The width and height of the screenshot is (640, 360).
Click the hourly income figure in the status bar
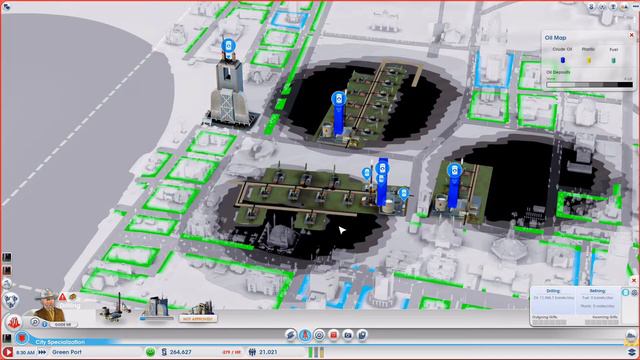(231, 352)
